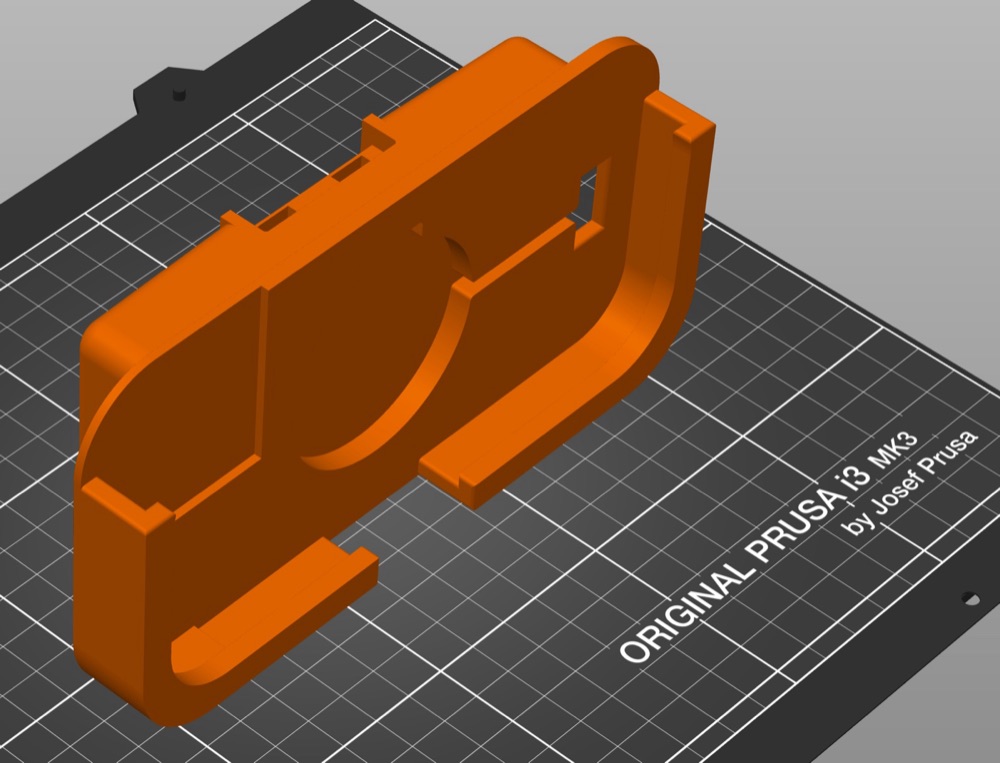Click the screw hole on the bed's right edge
The width and height of the screenshot is (1000, 763).
pos(971,598)
